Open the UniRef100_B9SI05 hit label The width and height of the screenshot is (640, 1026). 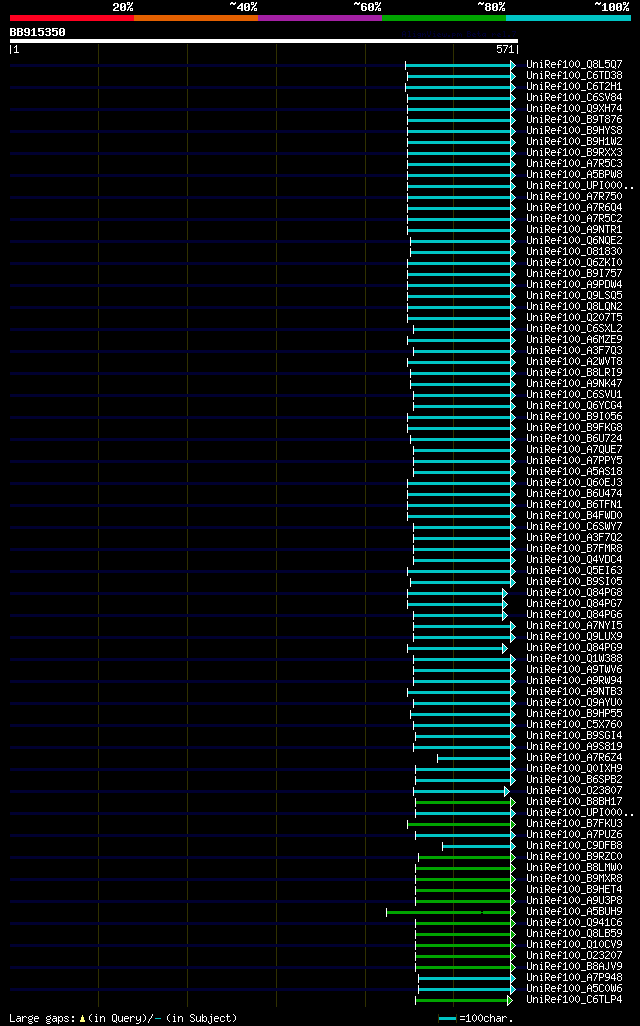pos(575,582)
